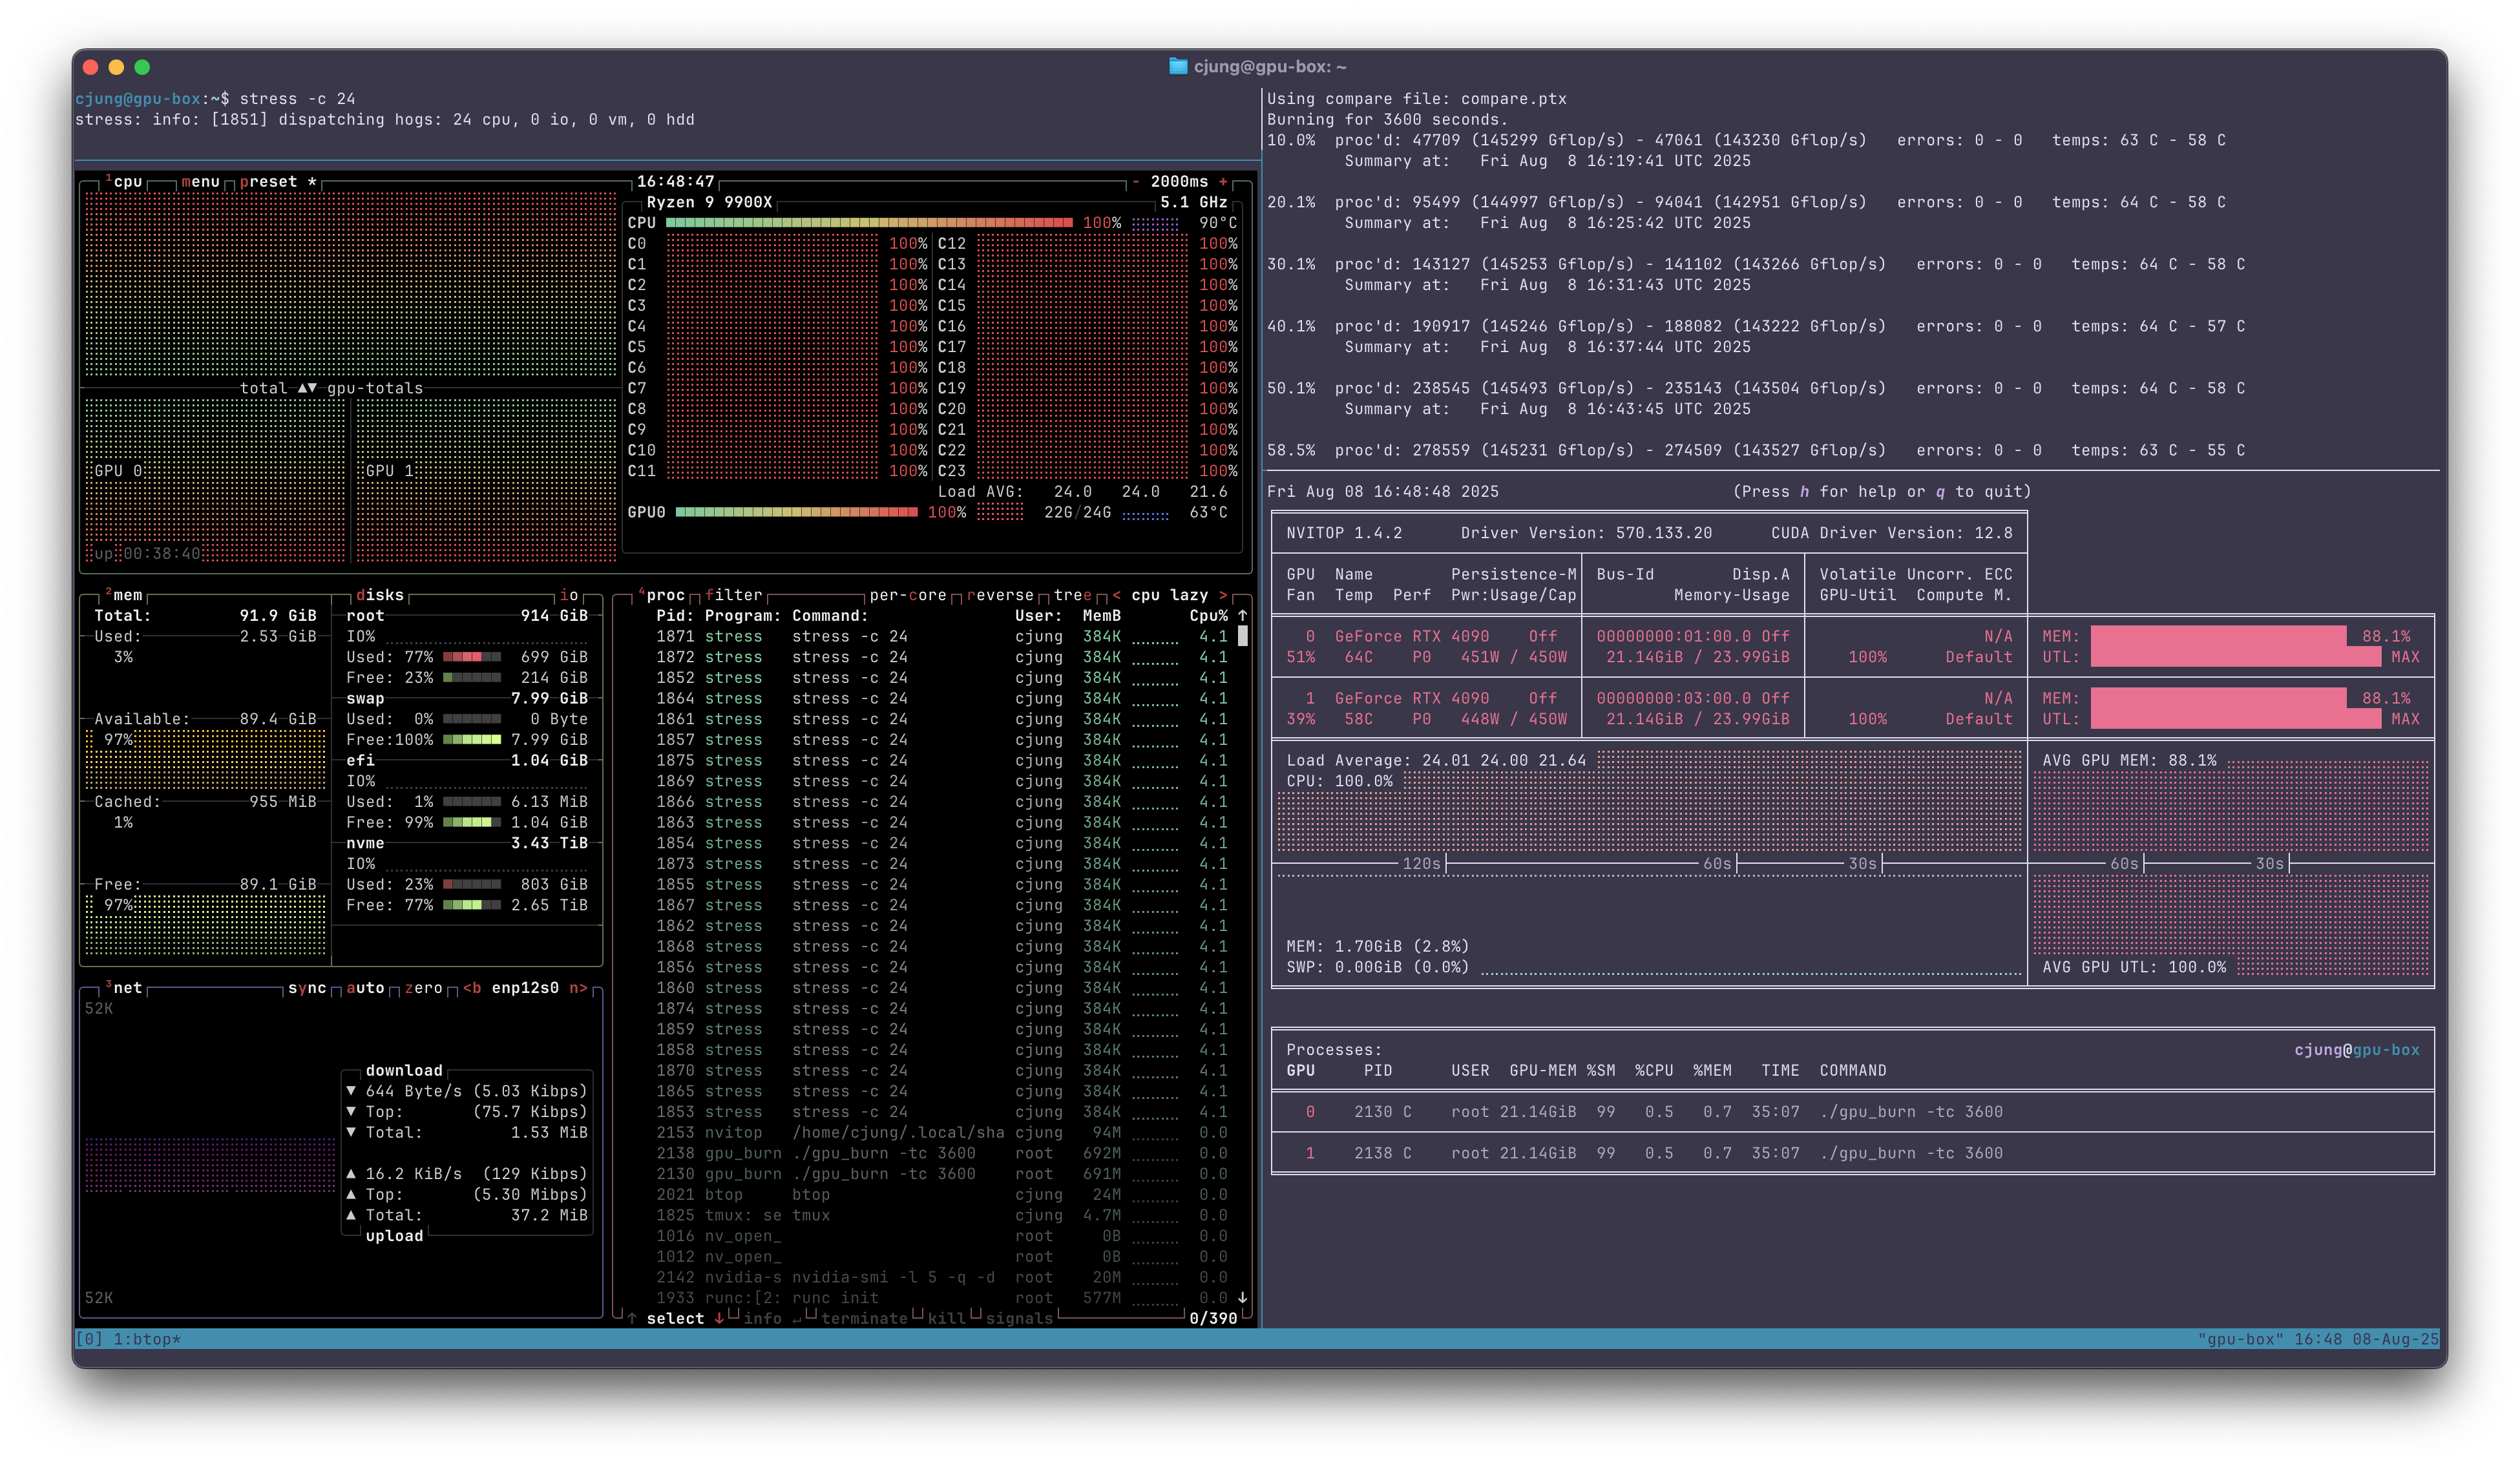Open the btop menu

(x=200, y=182)
